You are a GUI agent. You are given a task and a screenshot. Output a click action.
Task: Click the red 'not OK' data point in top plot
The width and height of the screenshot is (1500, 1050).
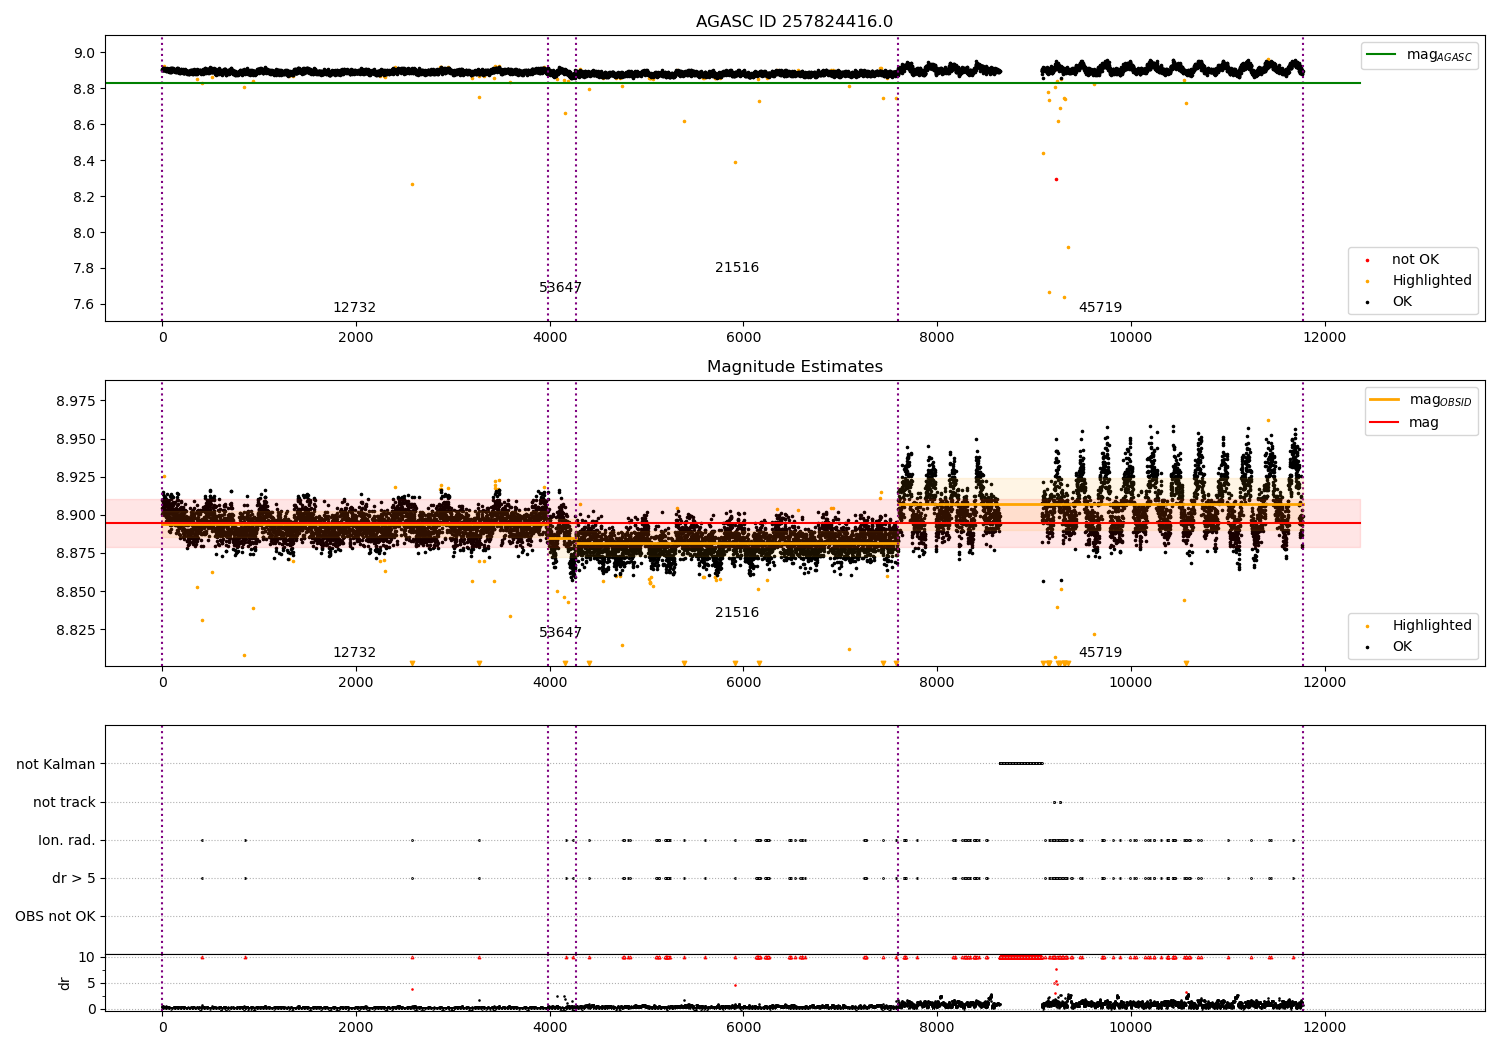[x=1056, y=180]
